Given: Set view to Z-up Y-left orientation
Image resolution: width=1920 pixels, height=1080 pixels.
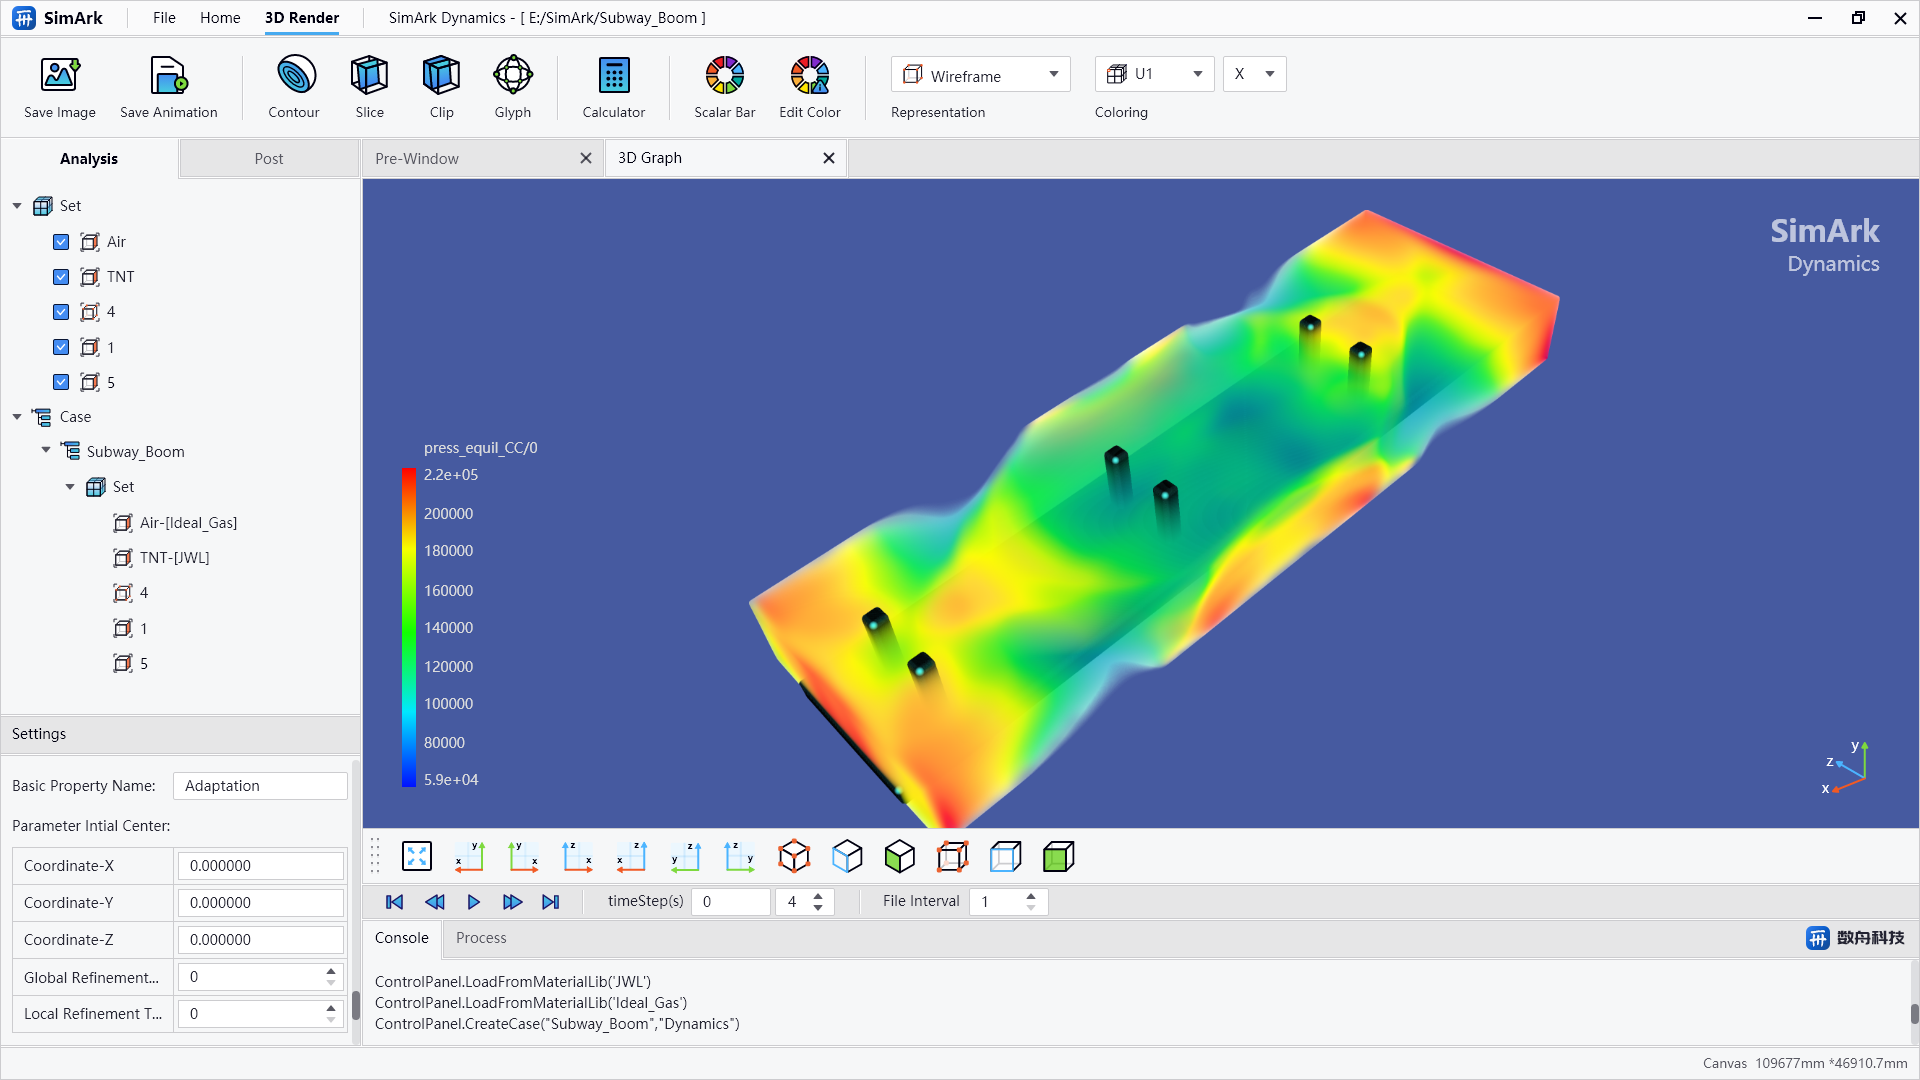Looking at the screenshot, I should click(685, 857).
